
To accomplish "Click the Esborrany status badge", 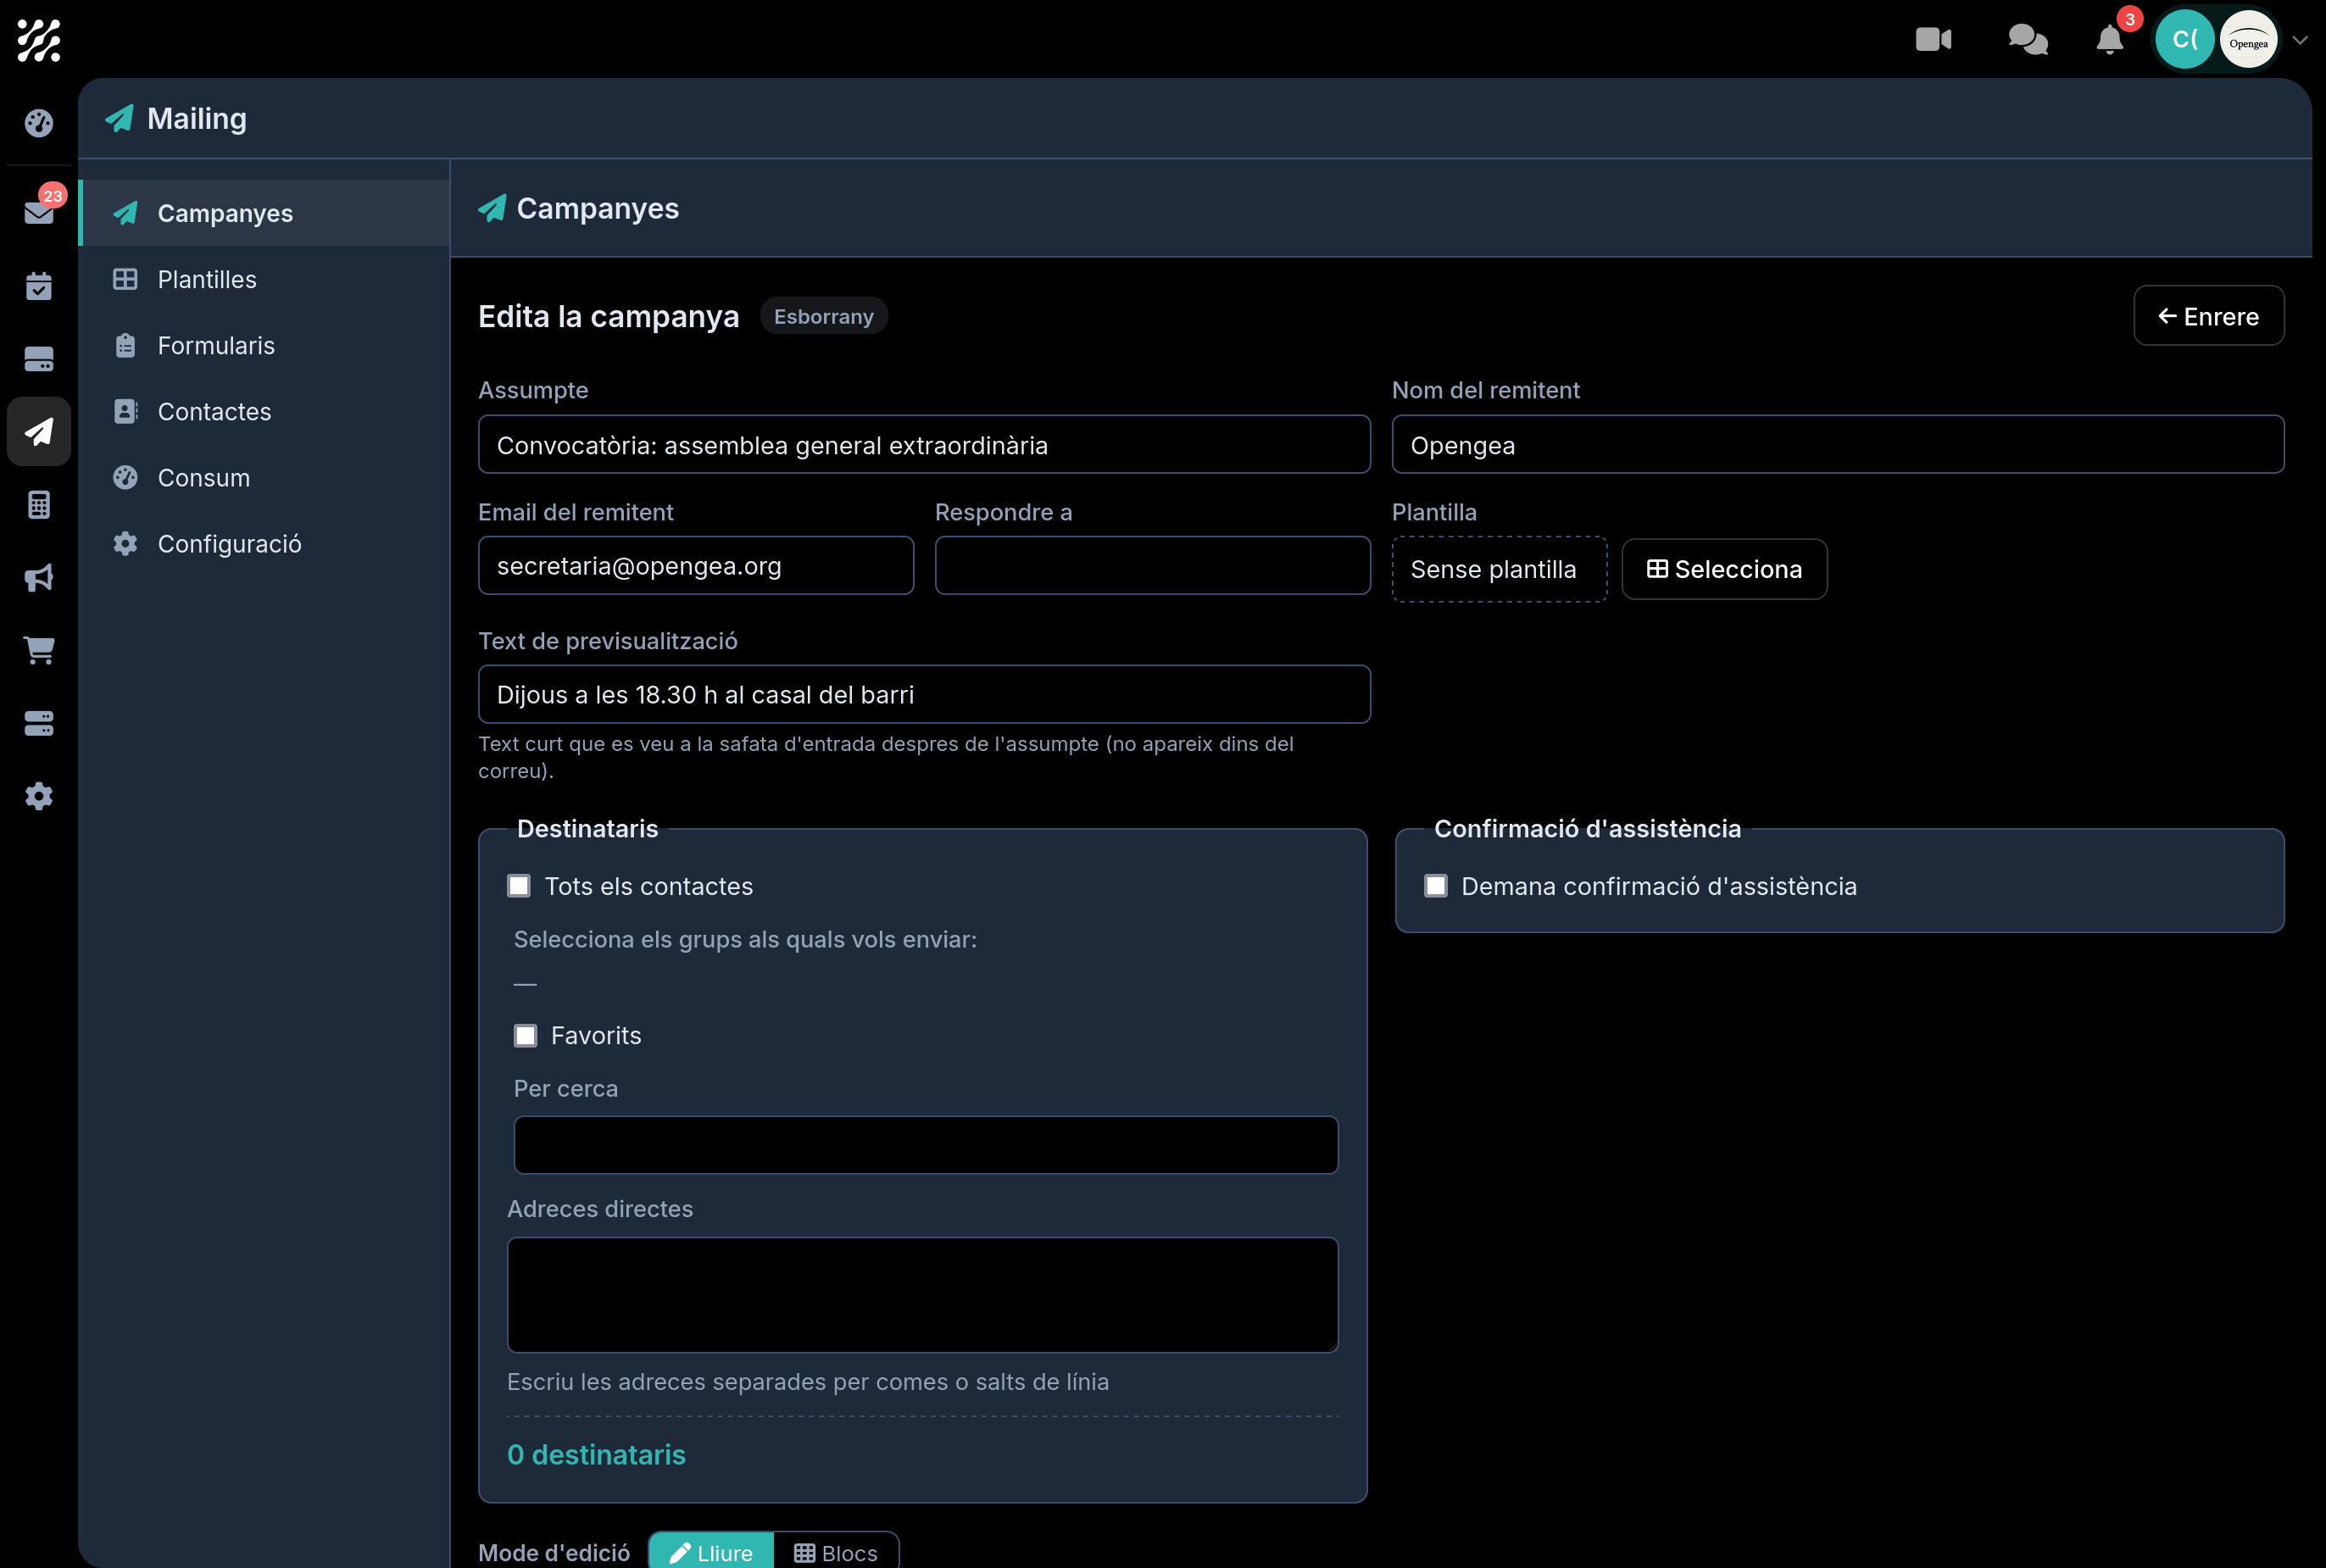I will 823,316.
